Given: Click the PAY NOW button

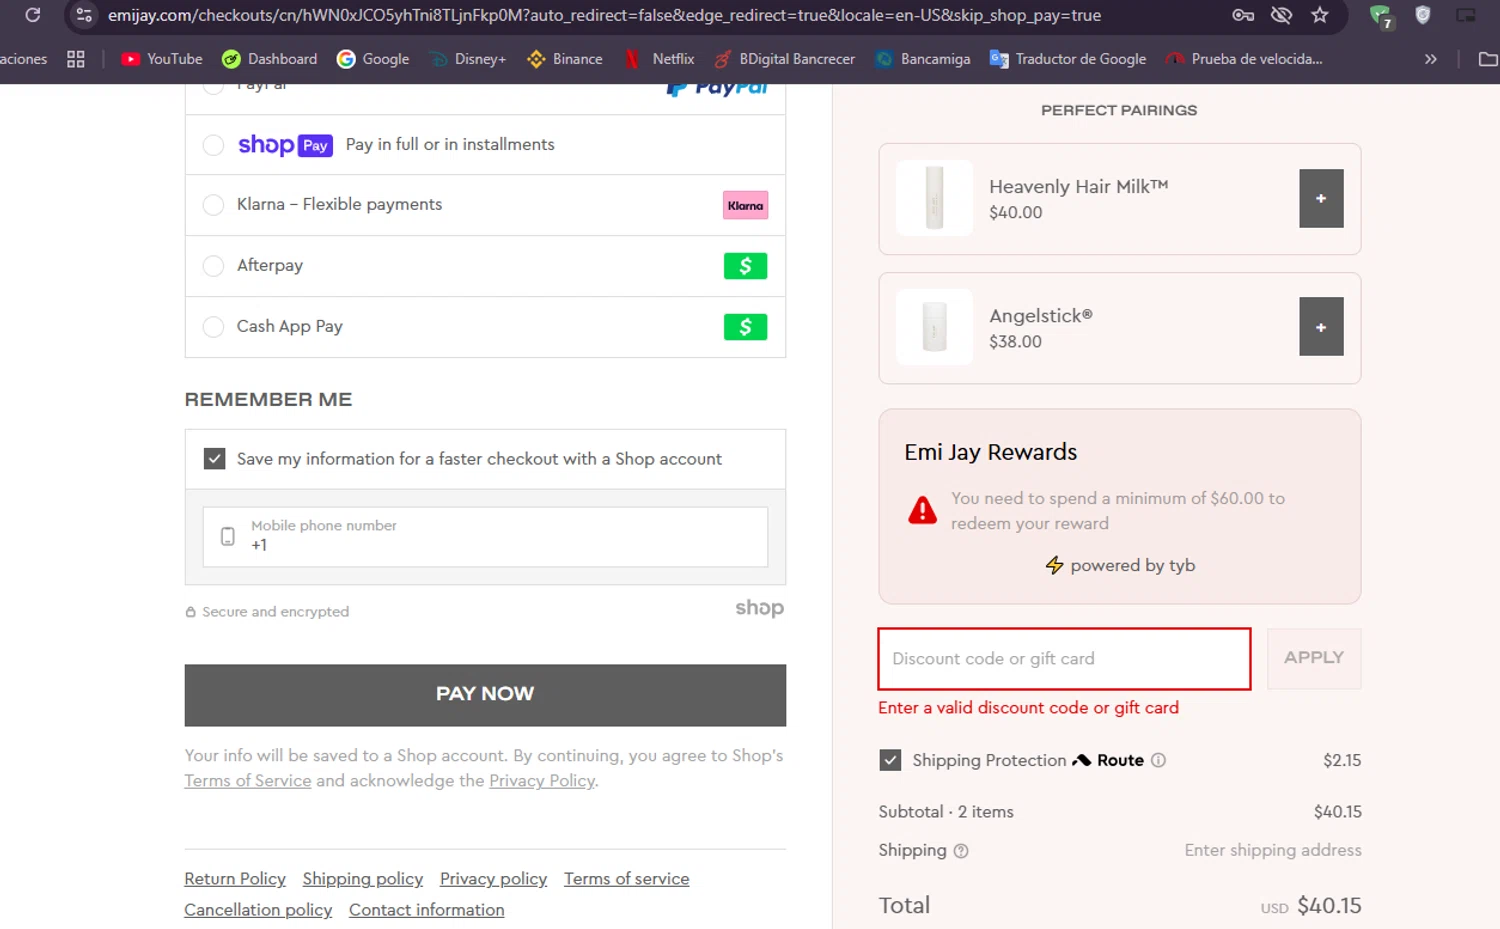Looking at the screenshot, I should click(x=485, y=695).
